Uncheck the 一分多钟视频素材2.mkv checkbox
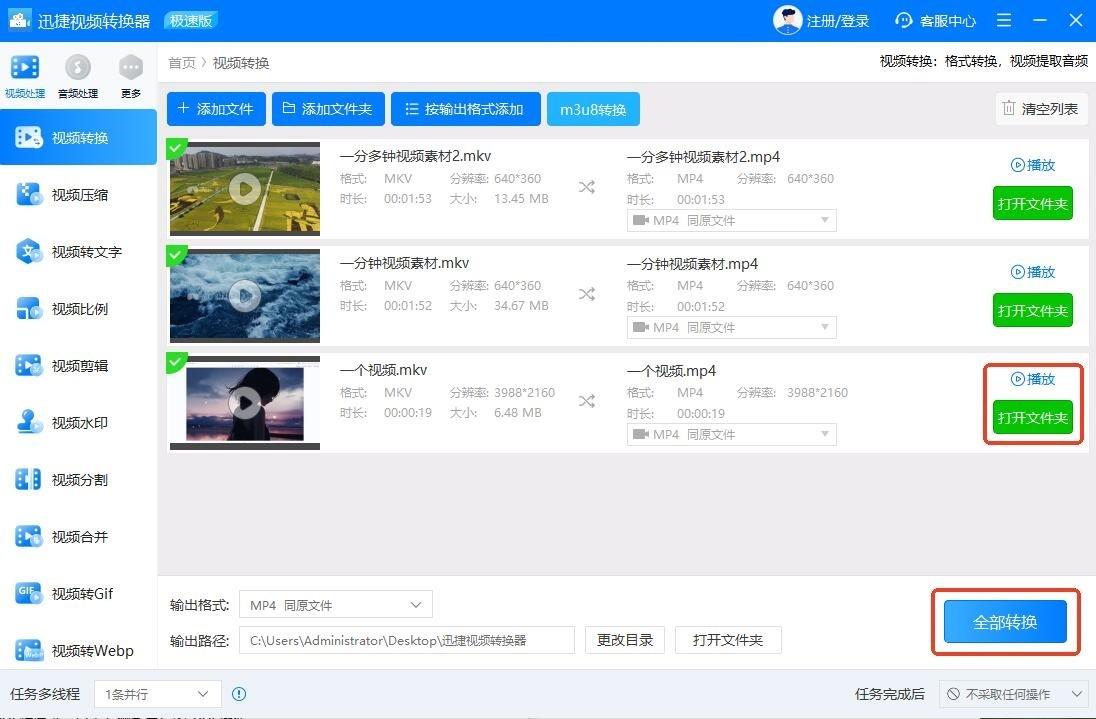This screenshot has height=719, width=1096. point(177,149)
